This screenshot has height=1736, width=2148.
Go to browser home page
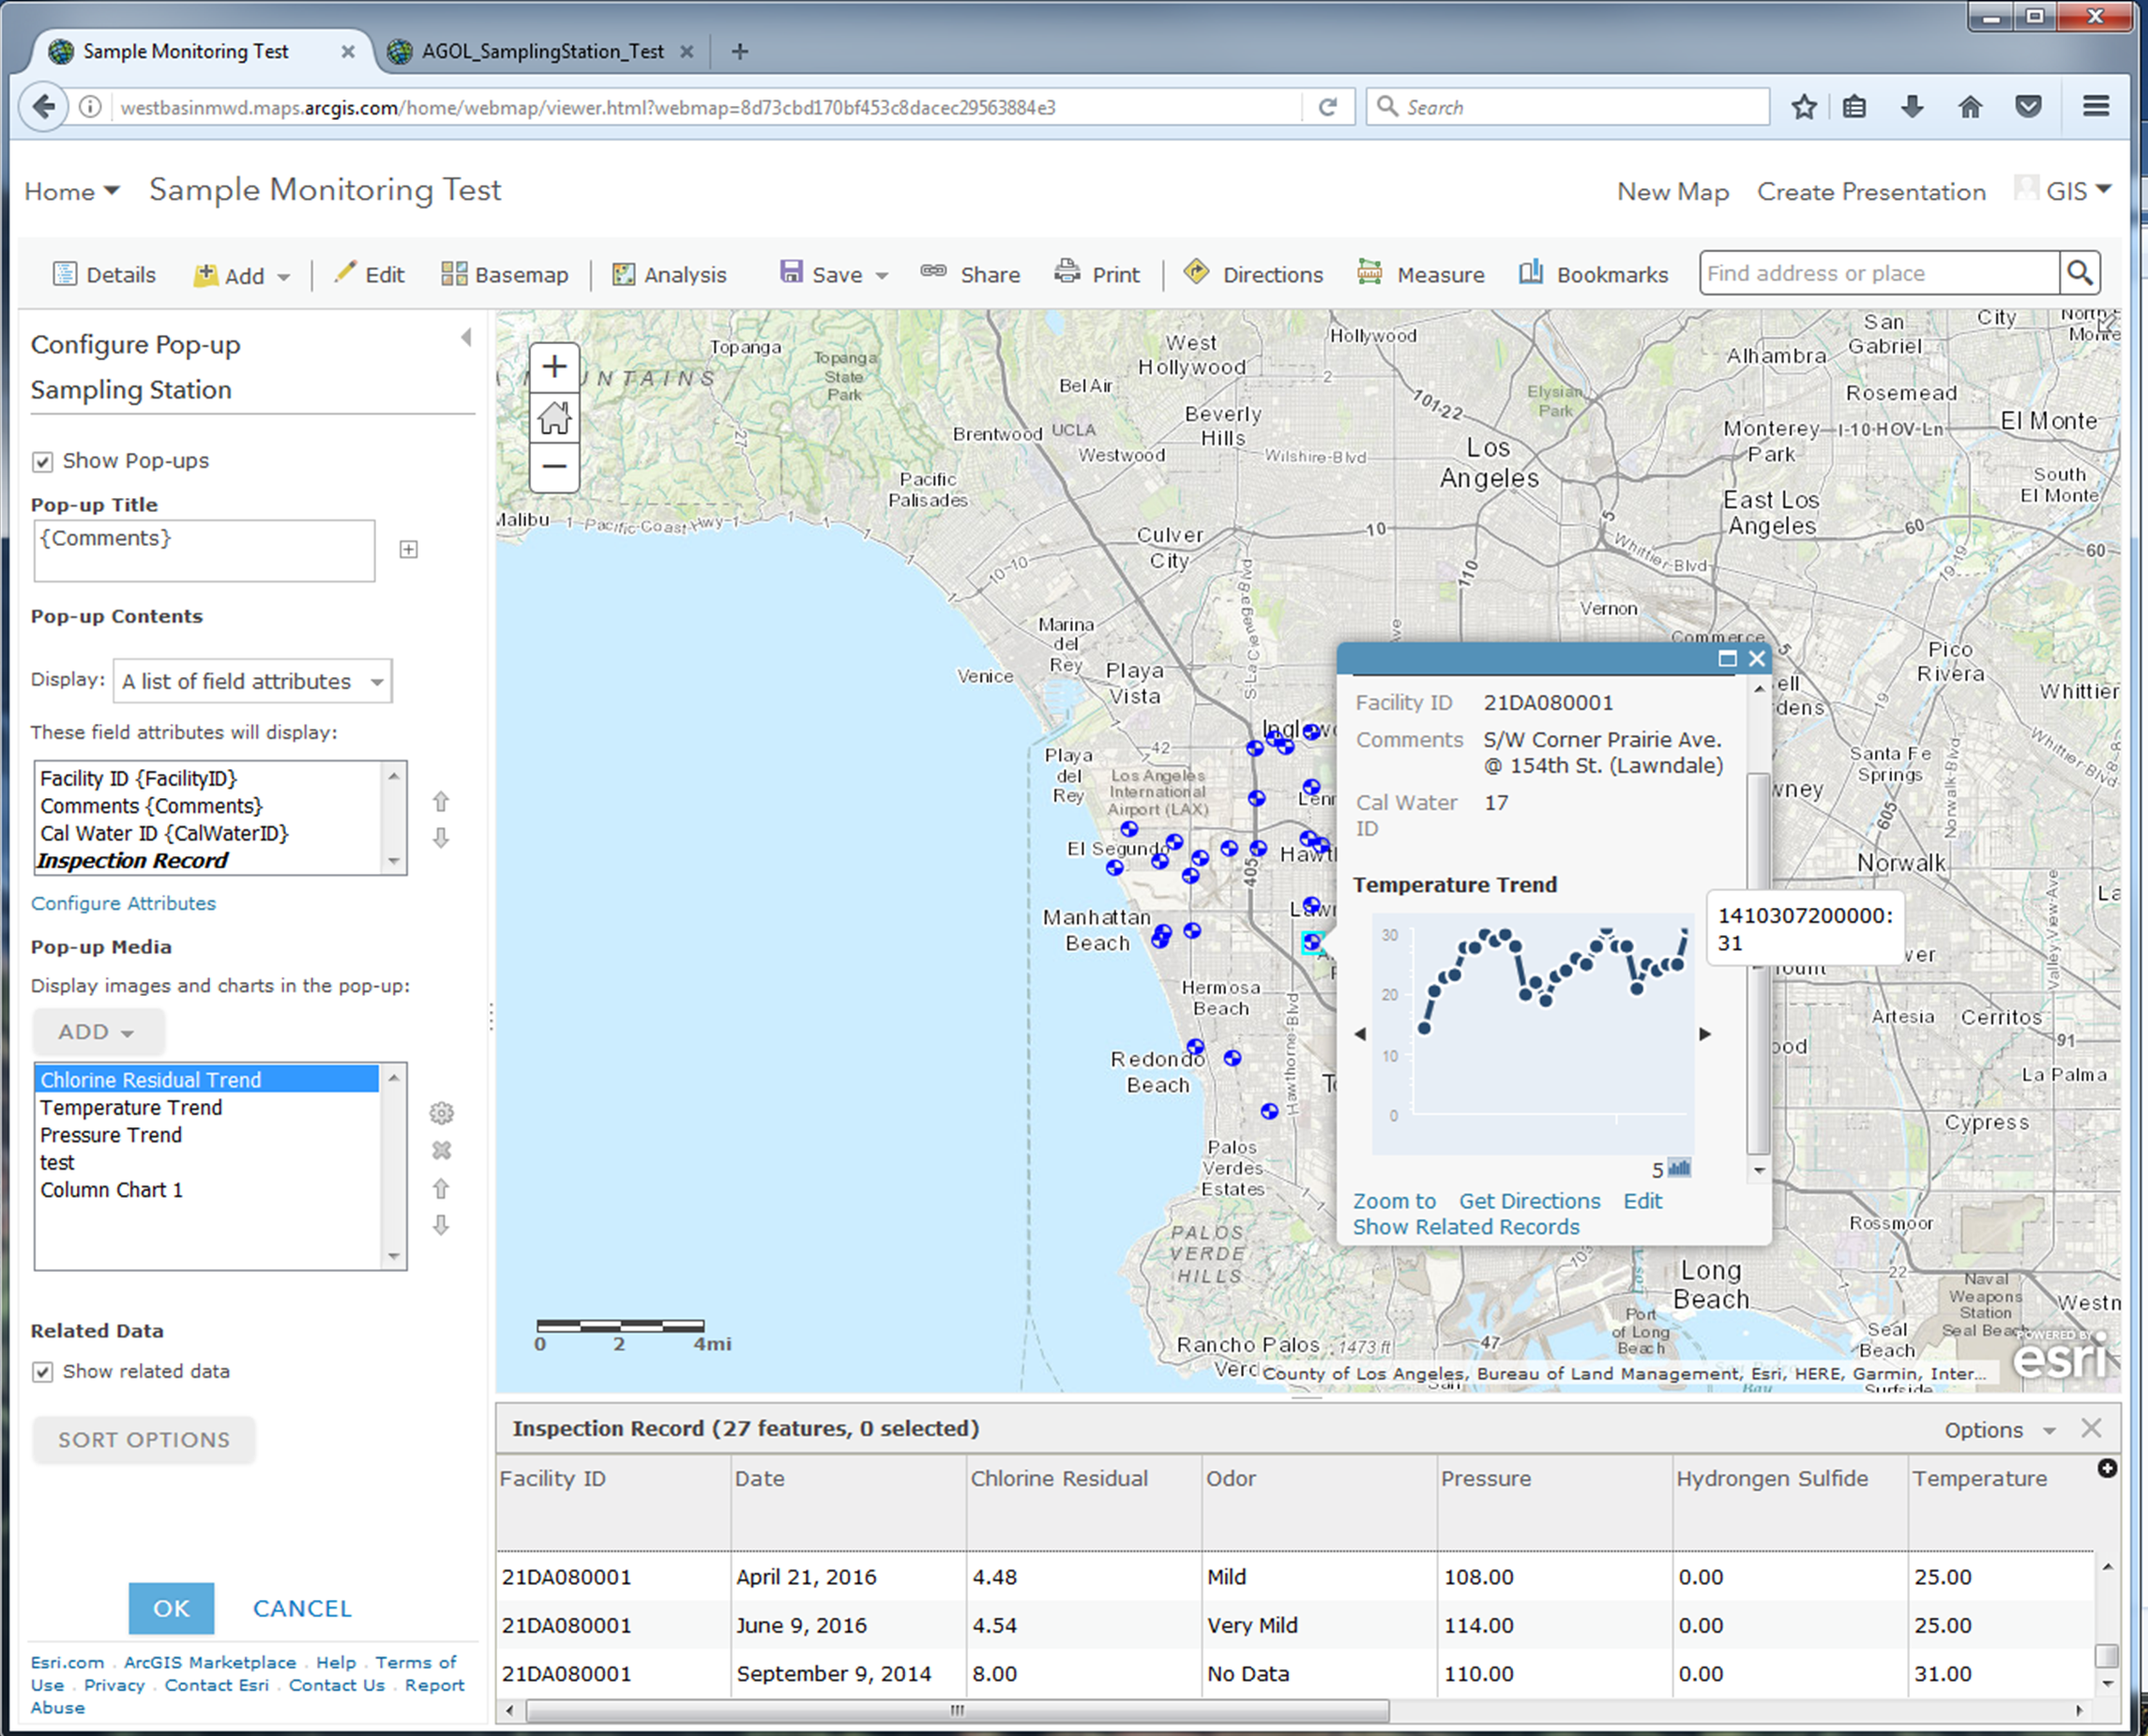pyautogui.click(x=1970, y=106)
